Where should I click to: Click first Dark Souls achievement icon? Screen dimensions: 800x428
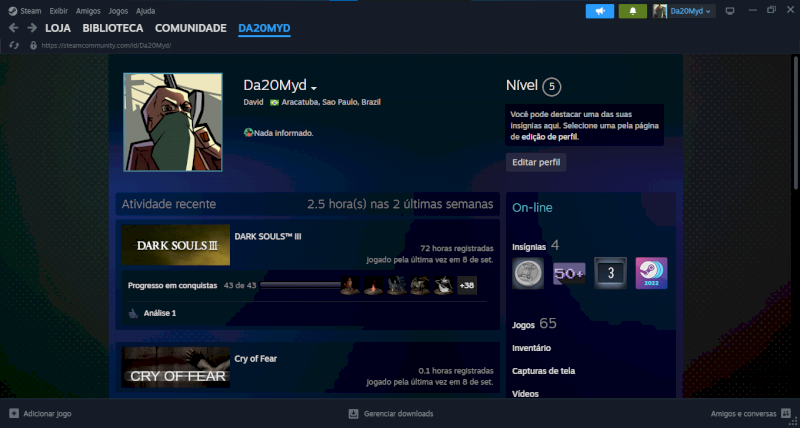click(350, 286)
